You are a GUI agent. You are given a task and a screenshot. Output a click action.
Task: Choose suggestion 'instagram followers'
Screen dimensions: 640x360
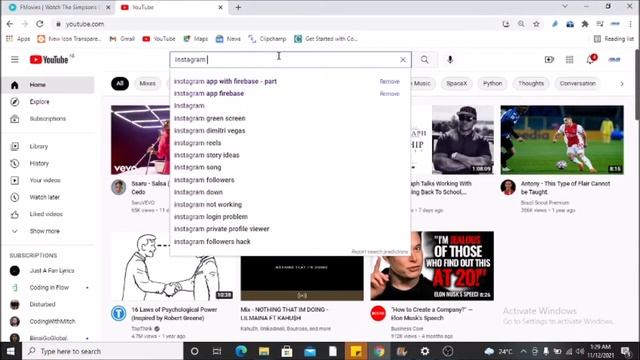click(x=290, y=180)
